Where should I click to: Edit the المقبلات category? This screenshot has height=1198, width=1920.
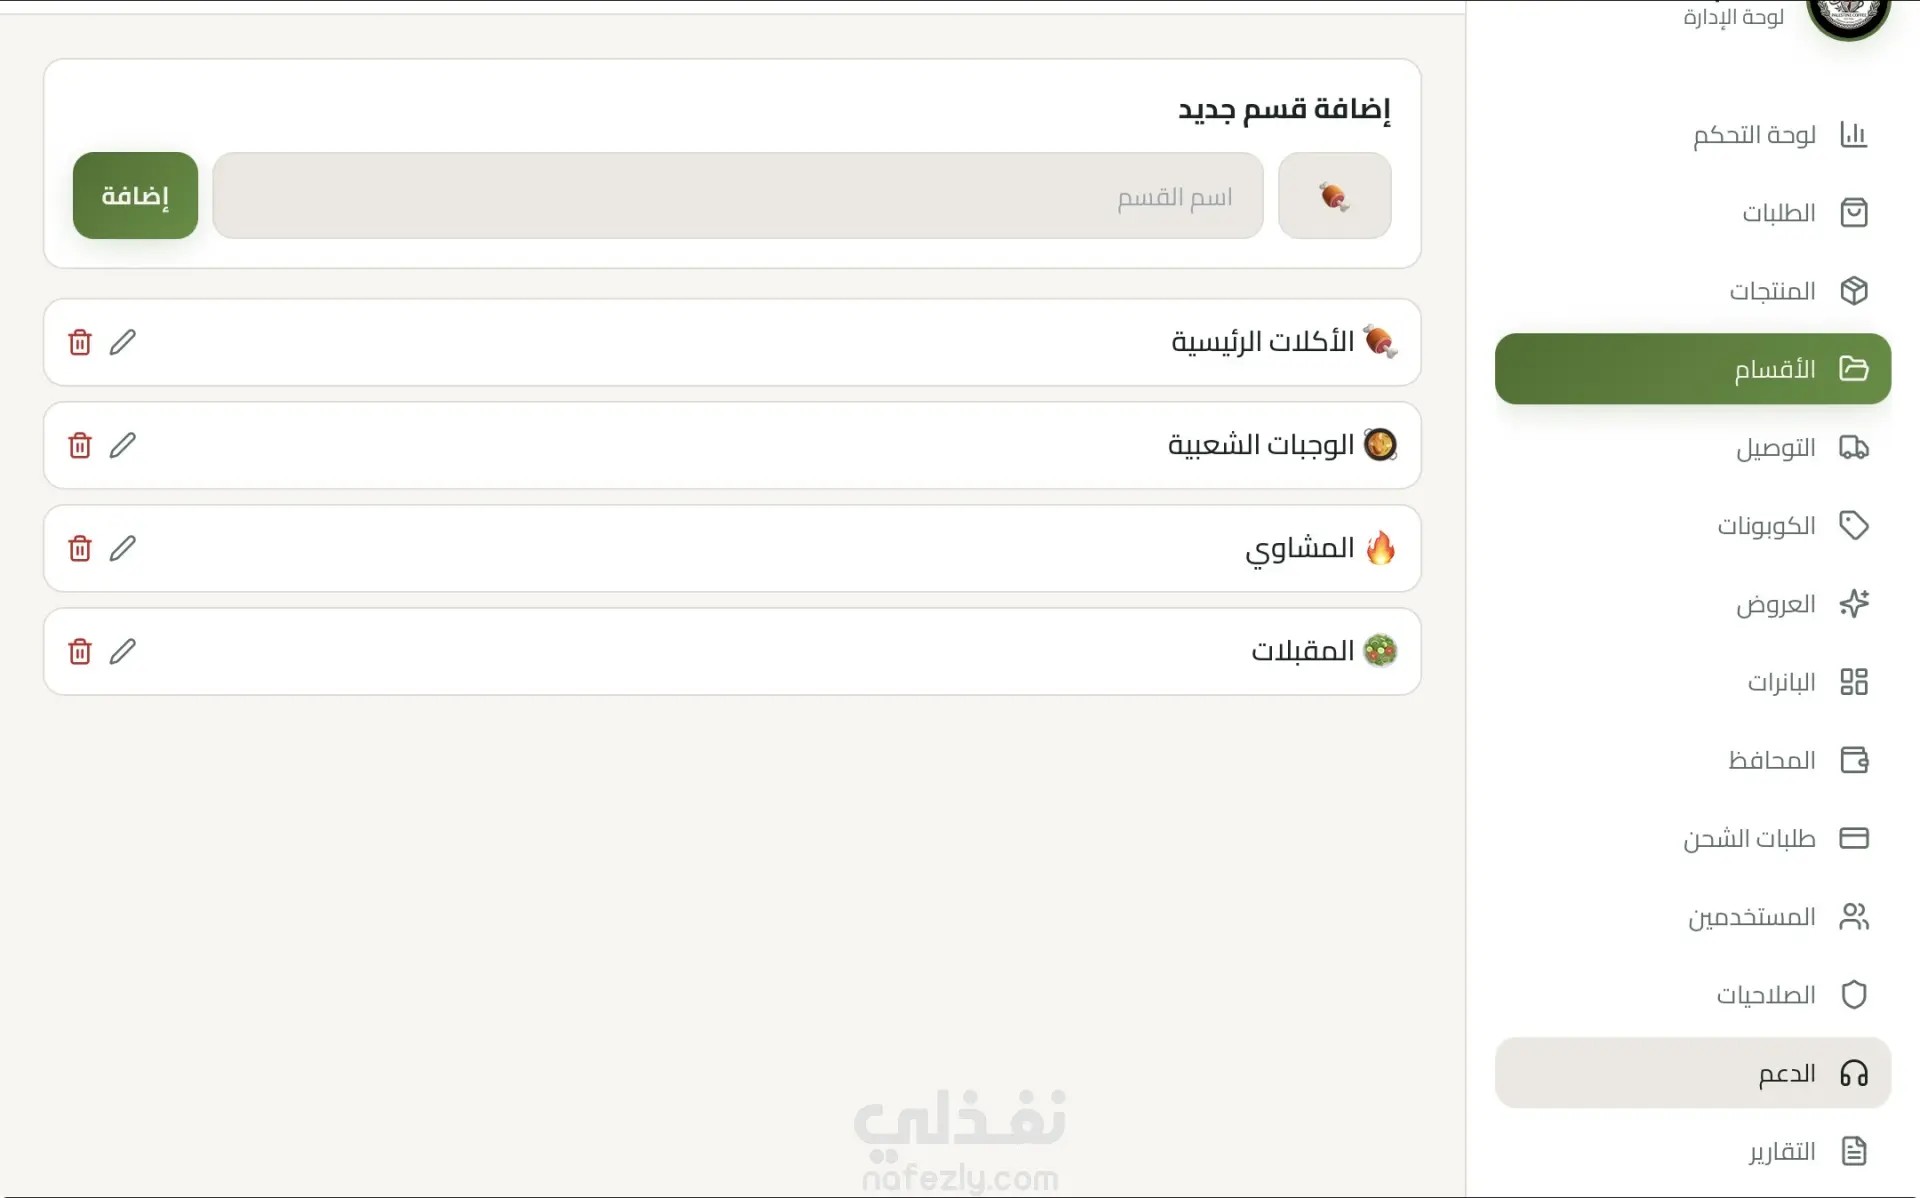tap(123, 651)
